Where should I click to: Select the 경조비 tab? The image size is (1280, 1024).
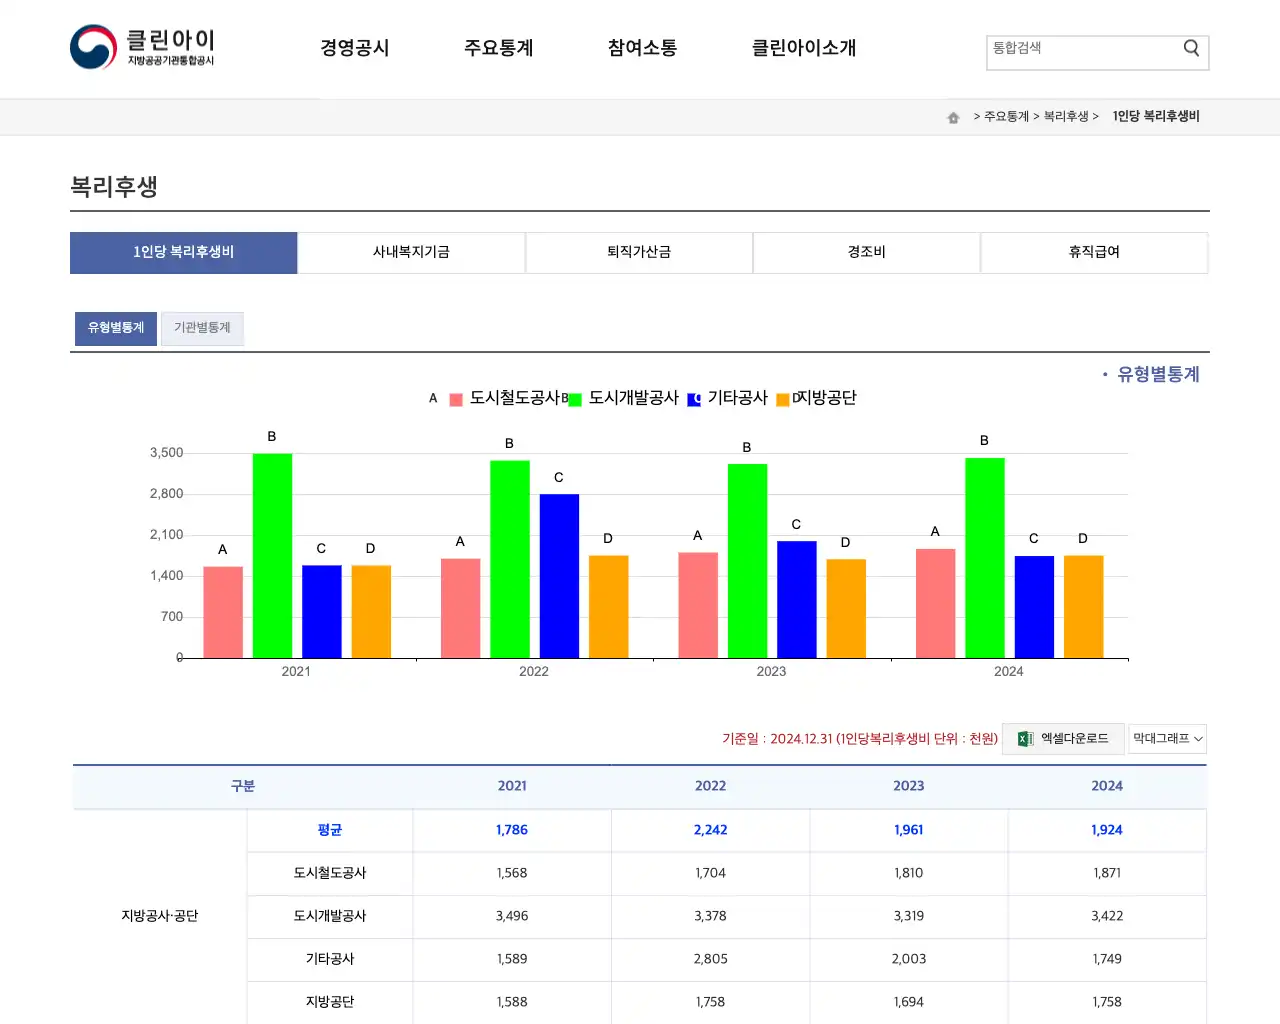tap(867, 252)
